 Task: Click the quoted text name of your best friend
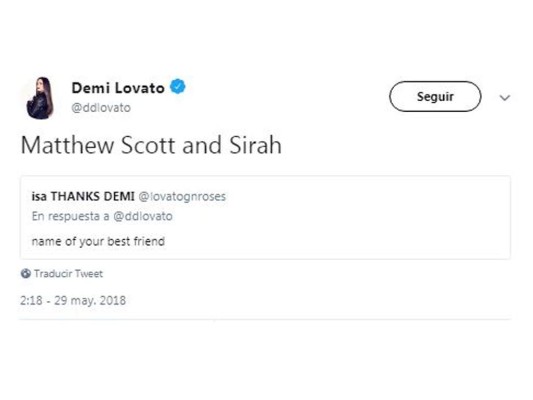tap(98, 242)
